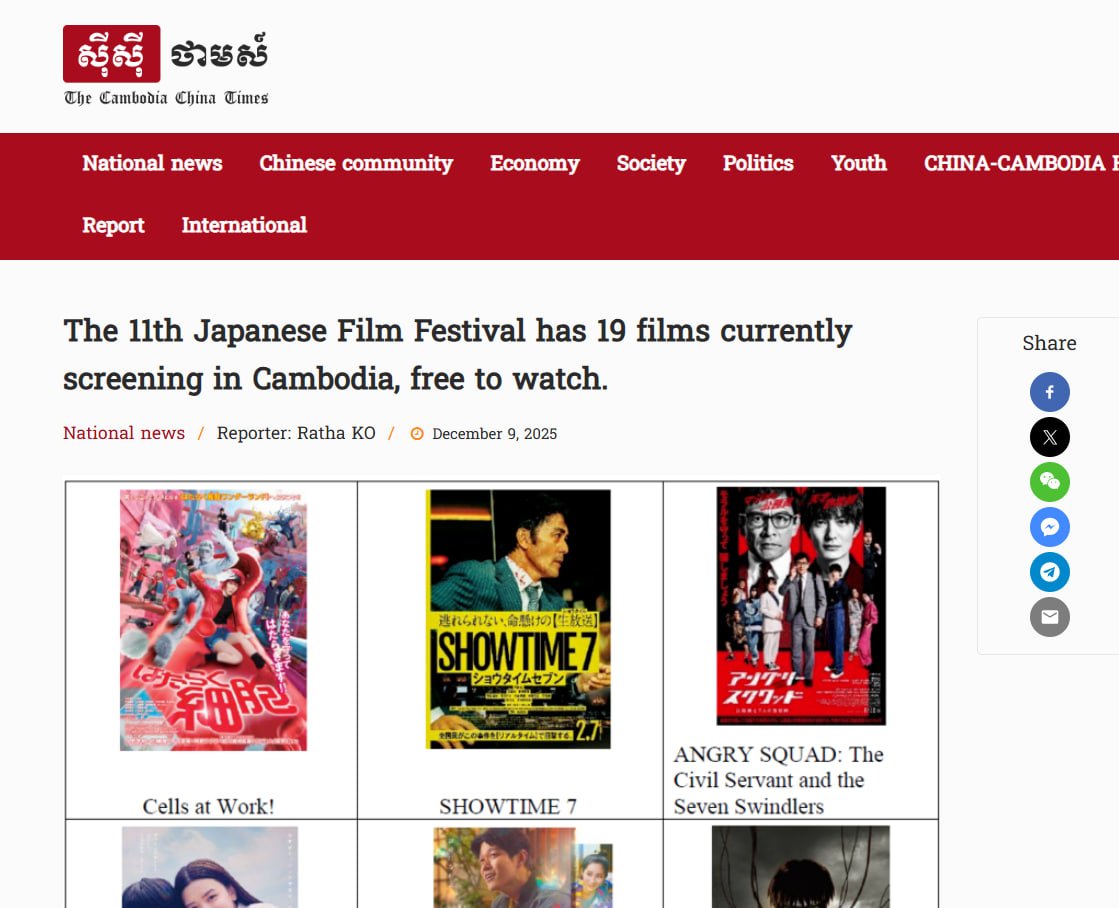The width and height of the screenshot is (1119, 908).
Task: Select Society in the navigation bar
Action: [651, 163]
